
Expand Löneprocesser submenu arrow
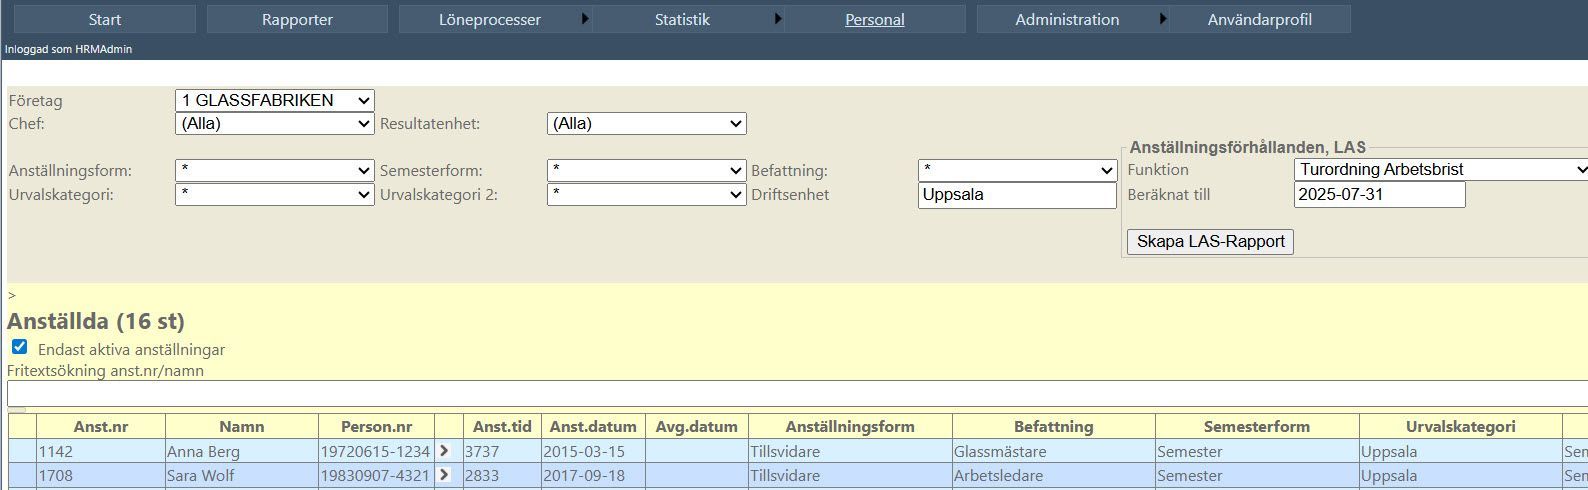(x=585, y=19)
